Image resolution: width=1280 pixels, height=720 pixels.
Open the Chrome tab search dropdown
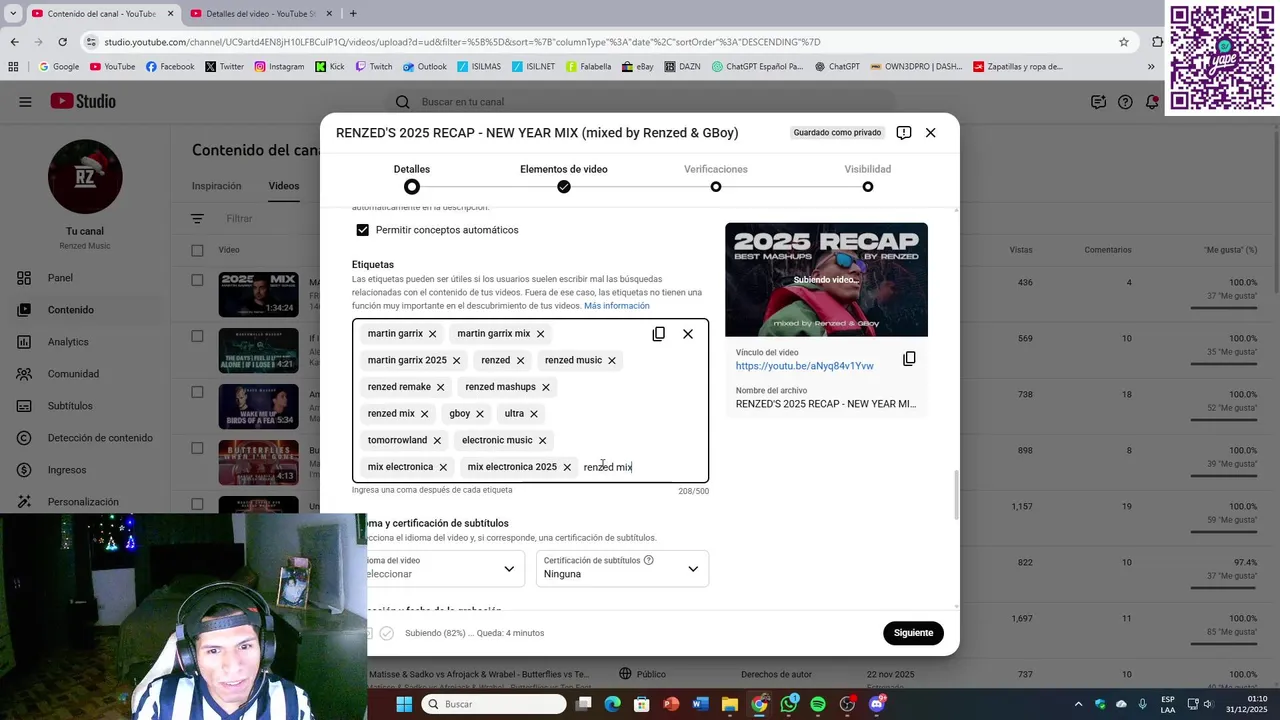[x=13, y=13]
